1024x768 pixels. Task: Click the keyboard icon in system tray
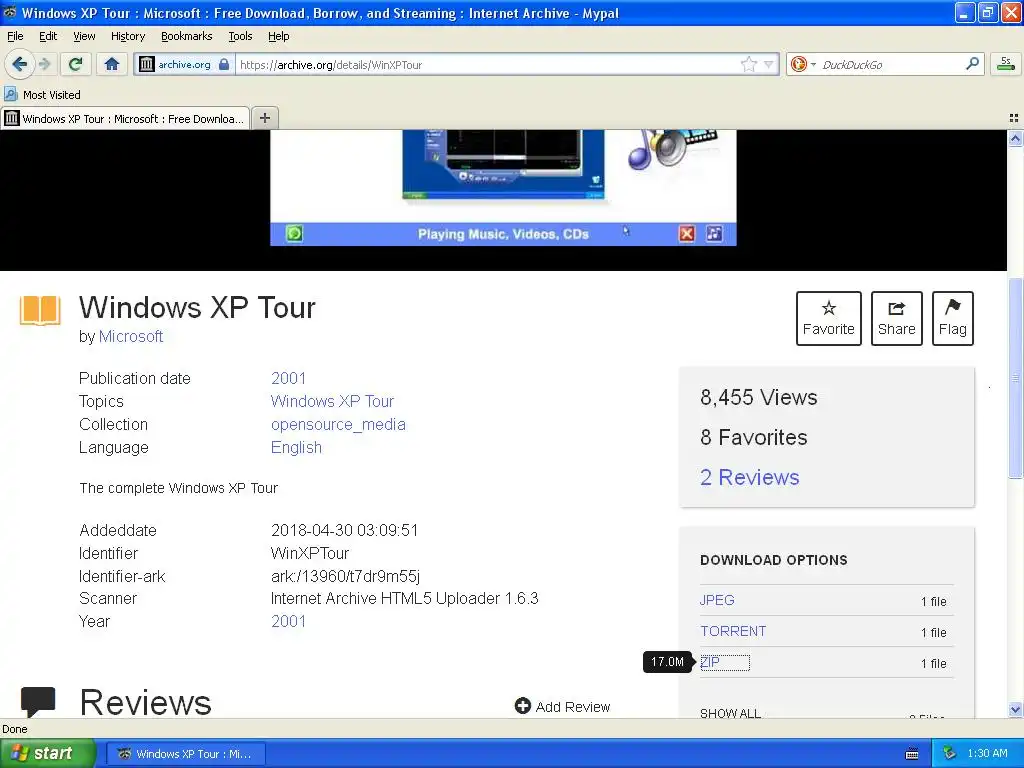coord(912,754)
